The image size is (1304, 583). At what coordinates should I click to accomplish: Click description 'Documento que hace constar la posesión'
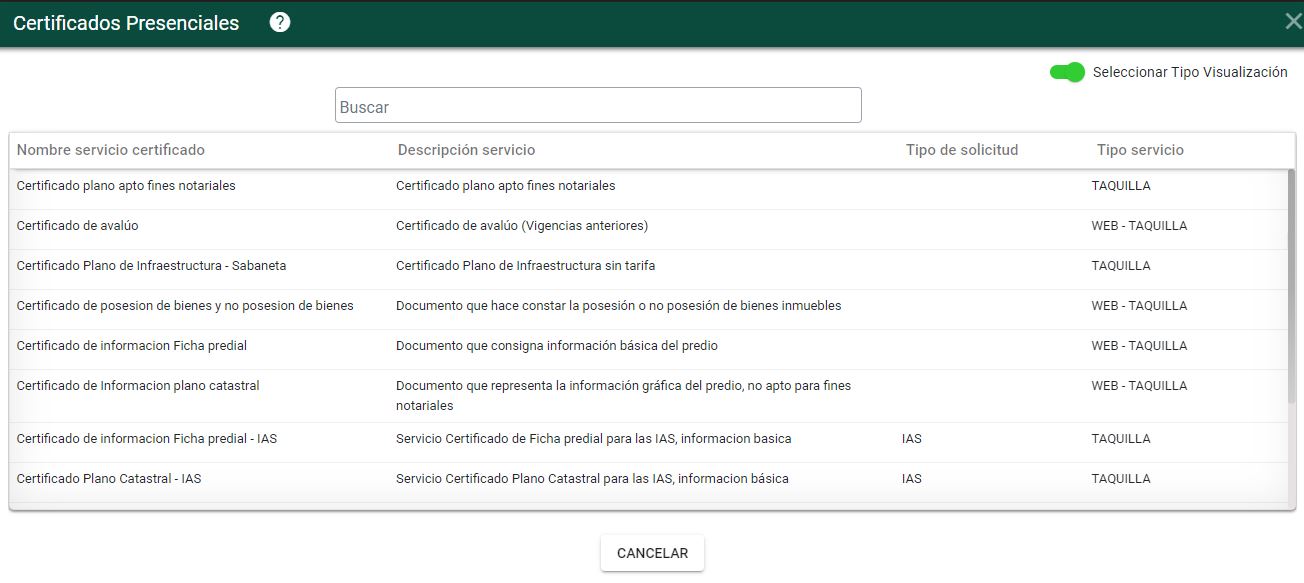click(619, 306)
